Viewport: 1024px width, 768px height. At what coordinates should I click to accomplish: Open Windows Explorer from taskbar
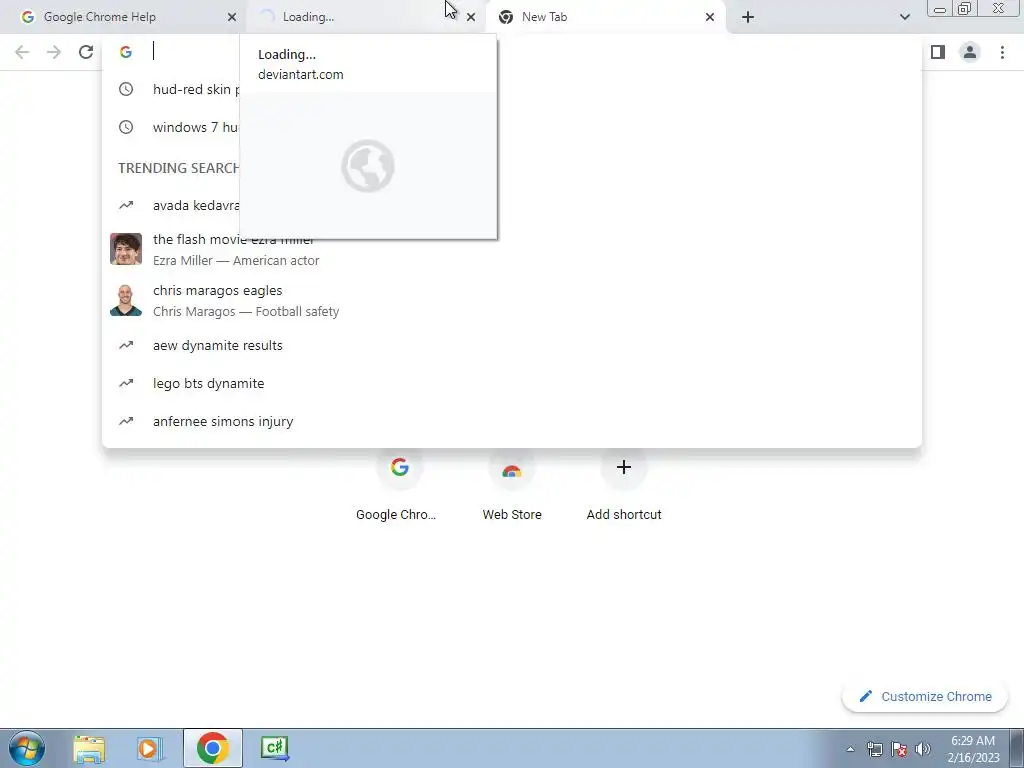(89, 748)
